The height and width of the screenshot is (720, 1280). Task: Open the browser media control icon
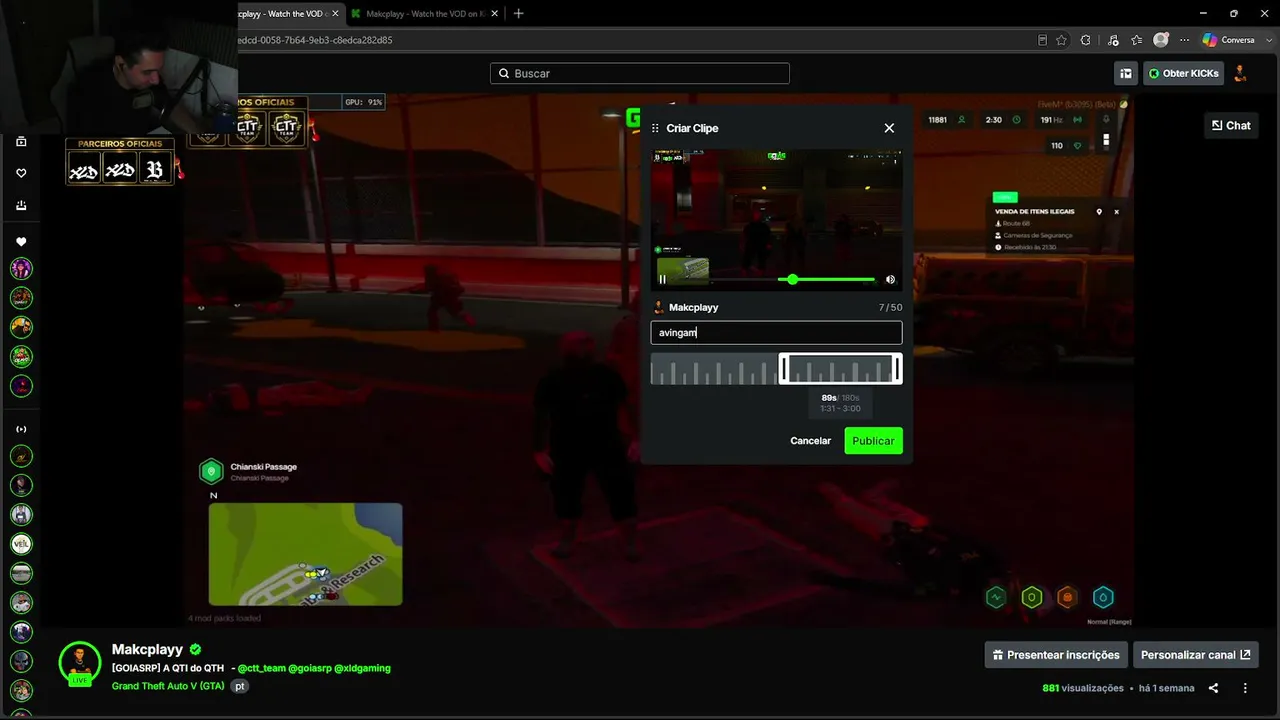pos(1111,40)
